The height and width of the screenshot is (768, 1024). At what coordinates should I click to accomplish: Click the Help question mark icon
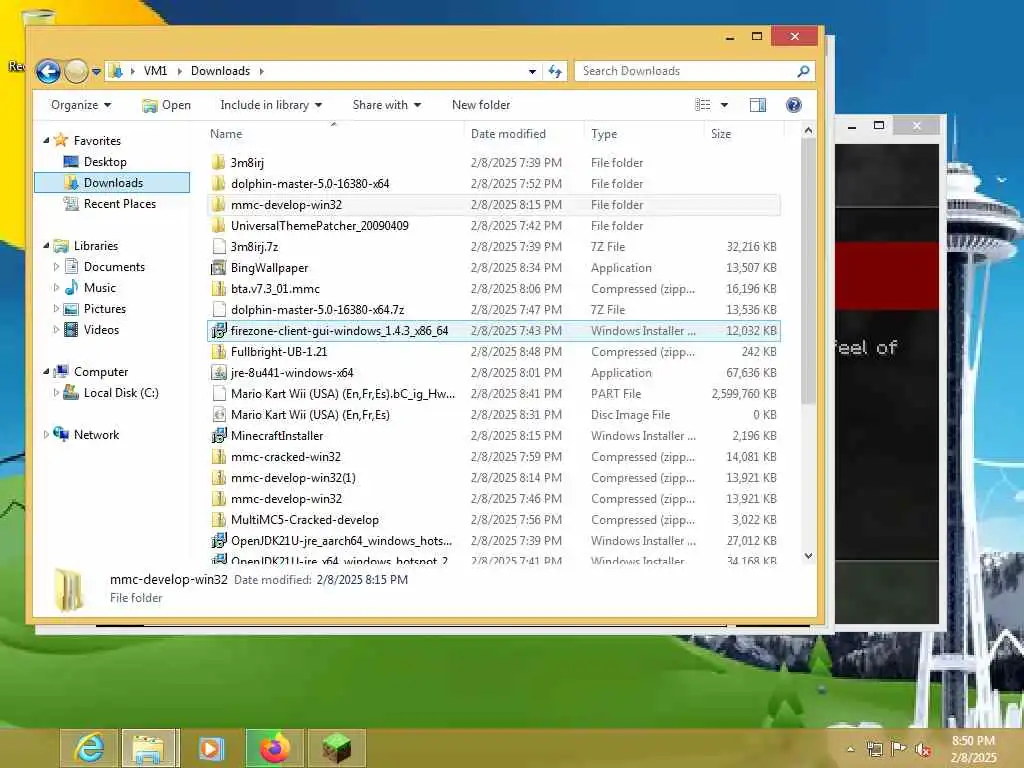(x=793, y=105)
